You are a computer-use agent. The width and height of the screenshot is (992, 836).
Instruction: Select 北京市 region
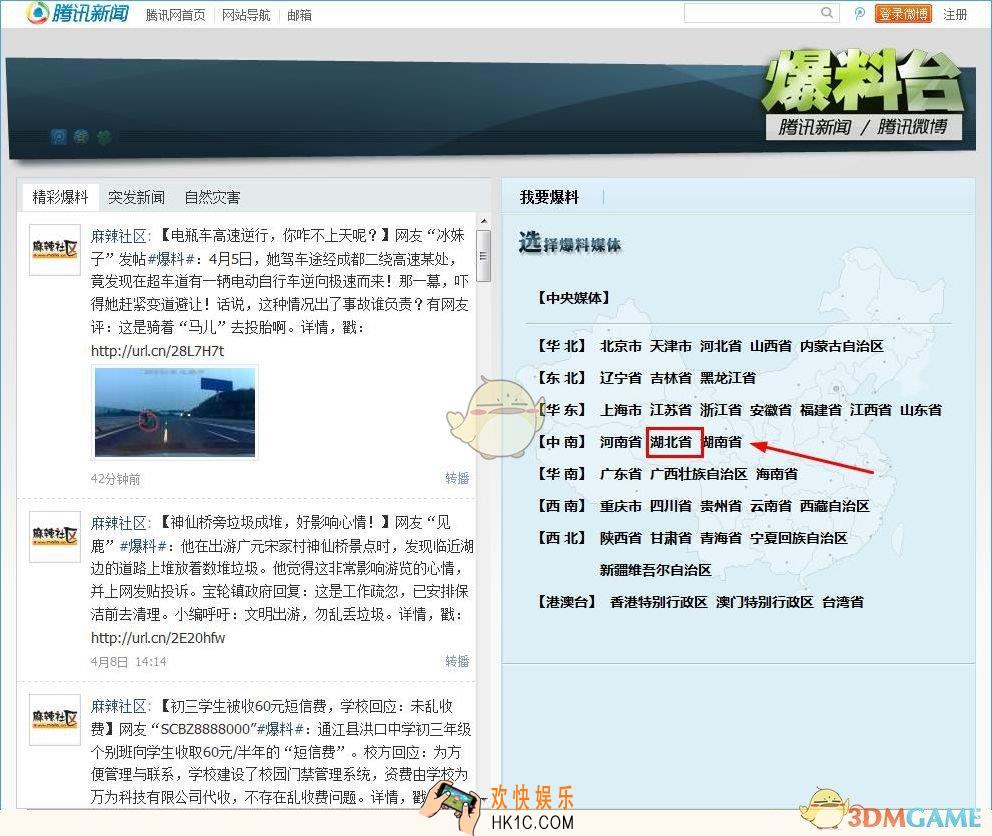click(621, 346)
